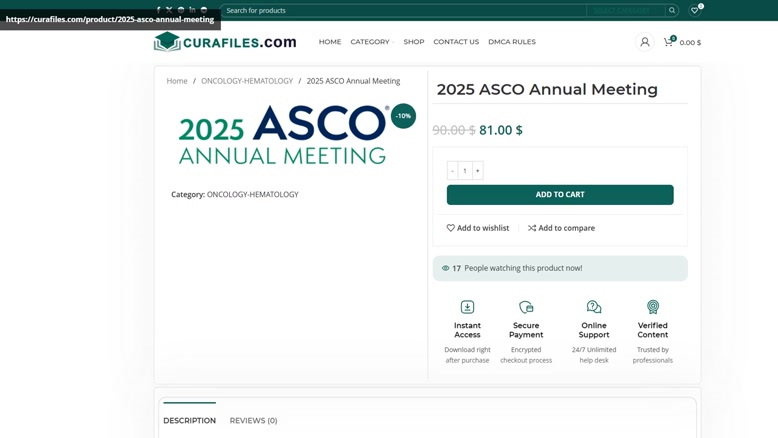Click 'Download right after purchase' text
The height and width of the screenshot is (438, 778).
[x=467, y=355]
